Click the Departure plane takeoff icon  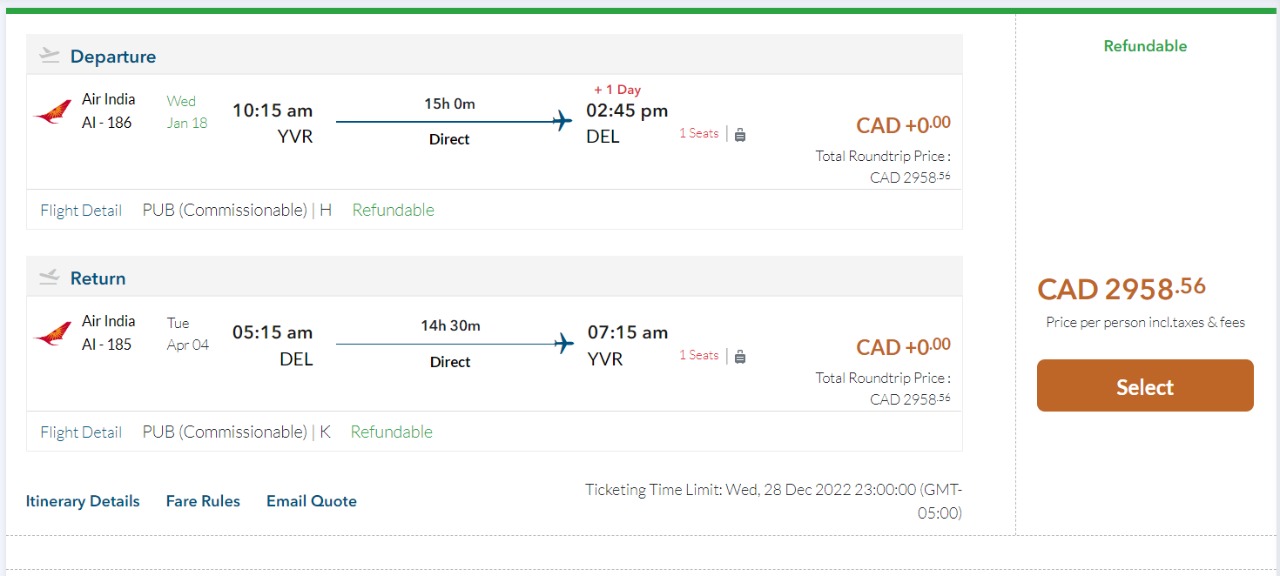click(49, 56)
